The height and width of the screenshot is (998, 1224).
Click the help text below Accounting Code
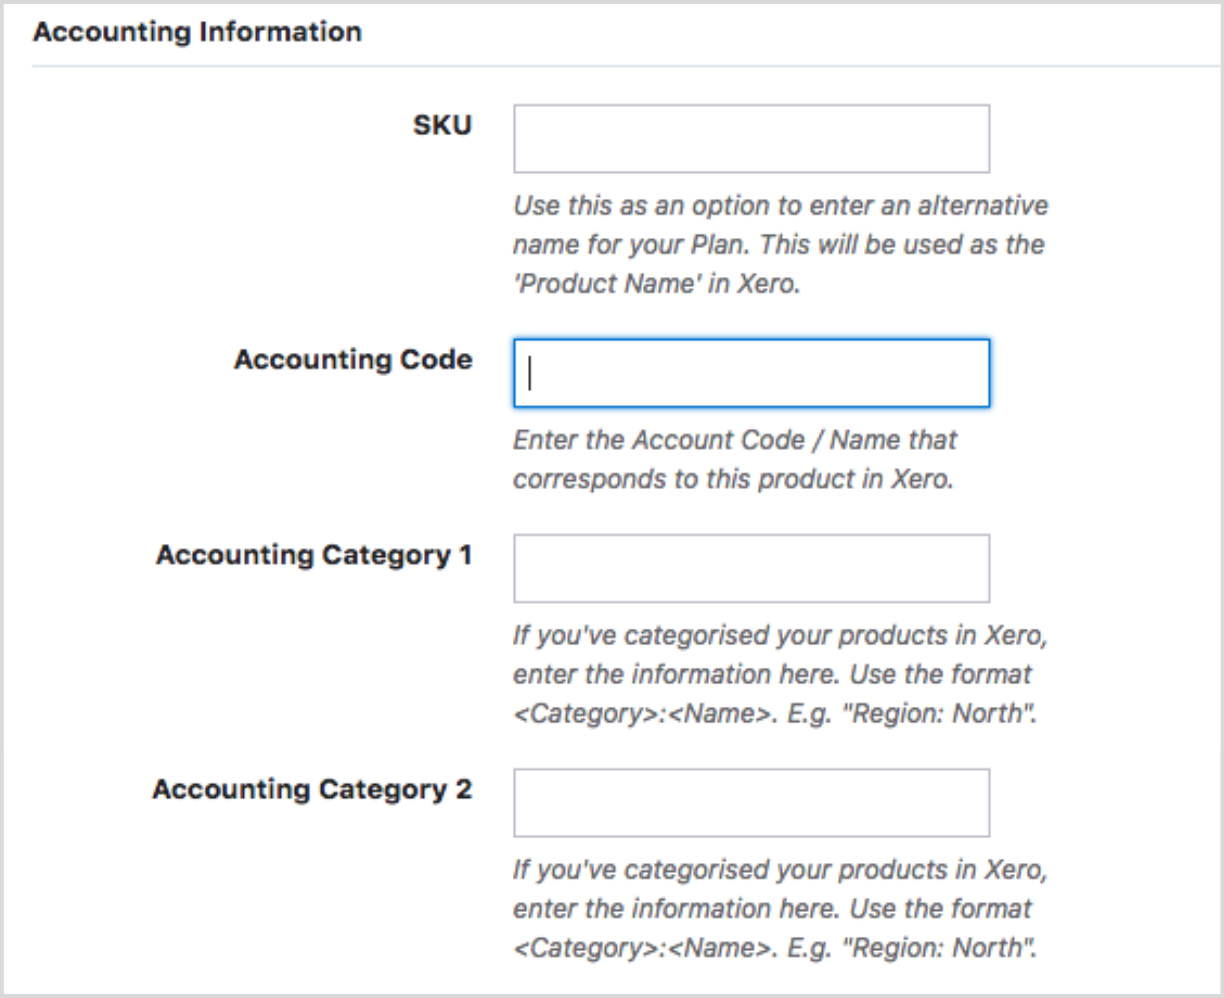click(733, 460)
